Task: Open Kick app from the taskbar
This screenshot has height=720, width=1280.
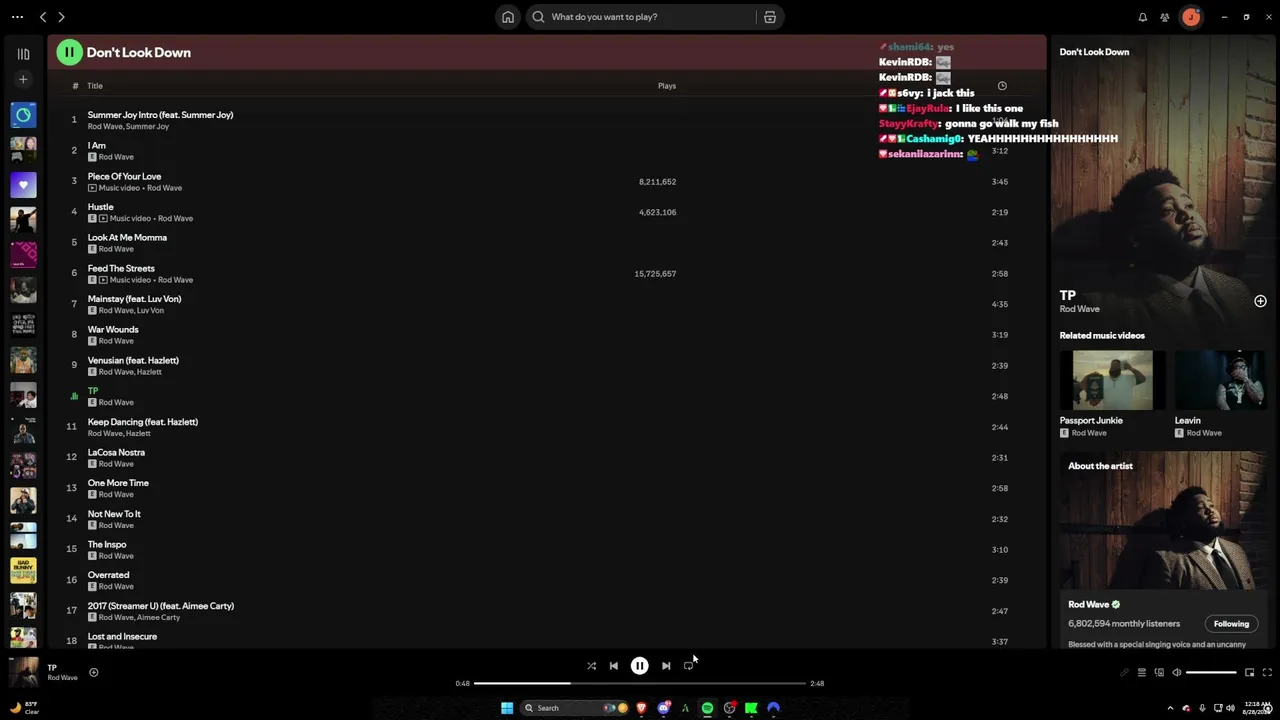Action: (751, 708)
